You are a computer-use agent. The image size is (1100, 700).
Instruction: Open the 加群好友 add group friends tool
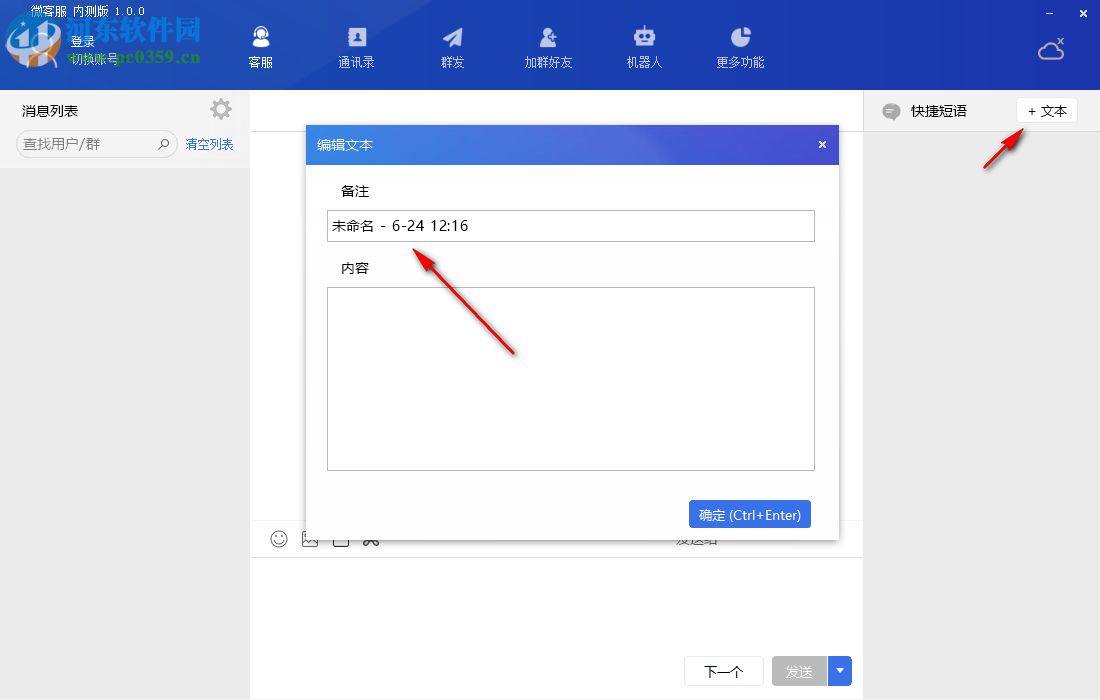pos(548,46)
